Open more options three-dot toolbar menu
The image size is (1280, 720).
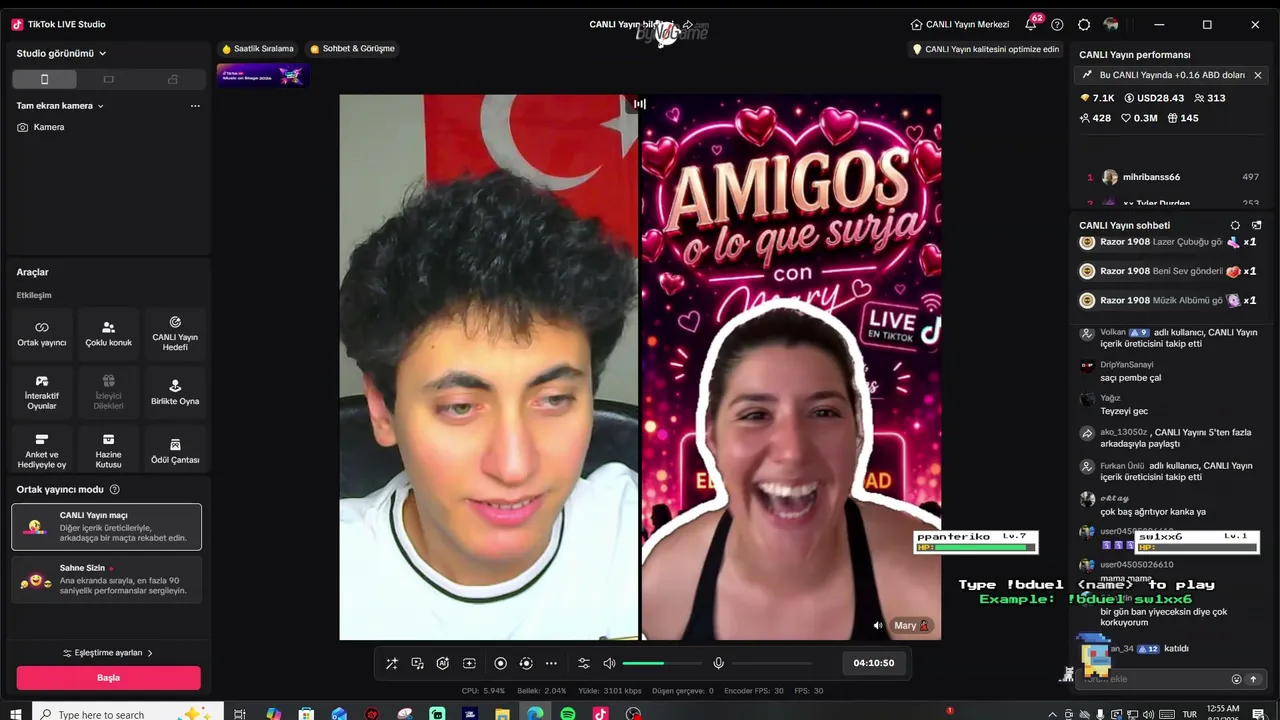551,663
